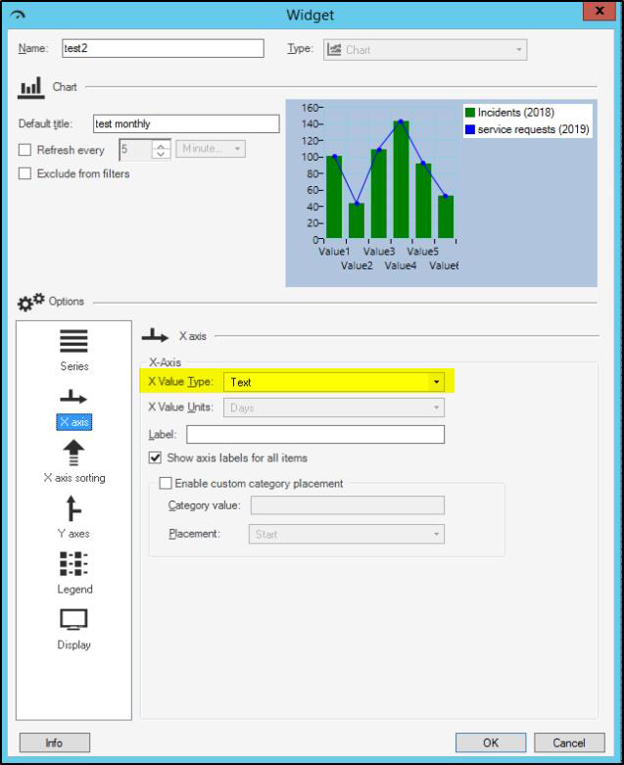Uncheck Show axis labels for all items
This screenshot has width=624, height=765.
pos(155,458)
